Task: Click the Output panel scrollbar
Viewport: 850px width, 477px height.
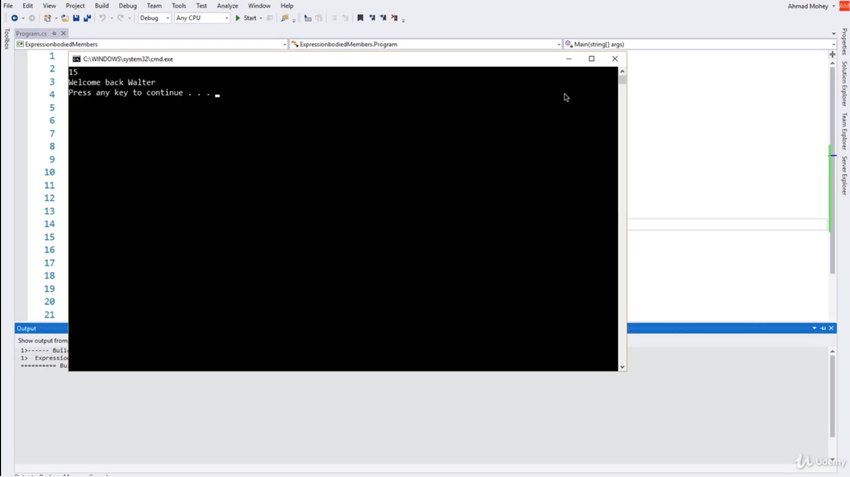Action: click(x=833, y=396)
